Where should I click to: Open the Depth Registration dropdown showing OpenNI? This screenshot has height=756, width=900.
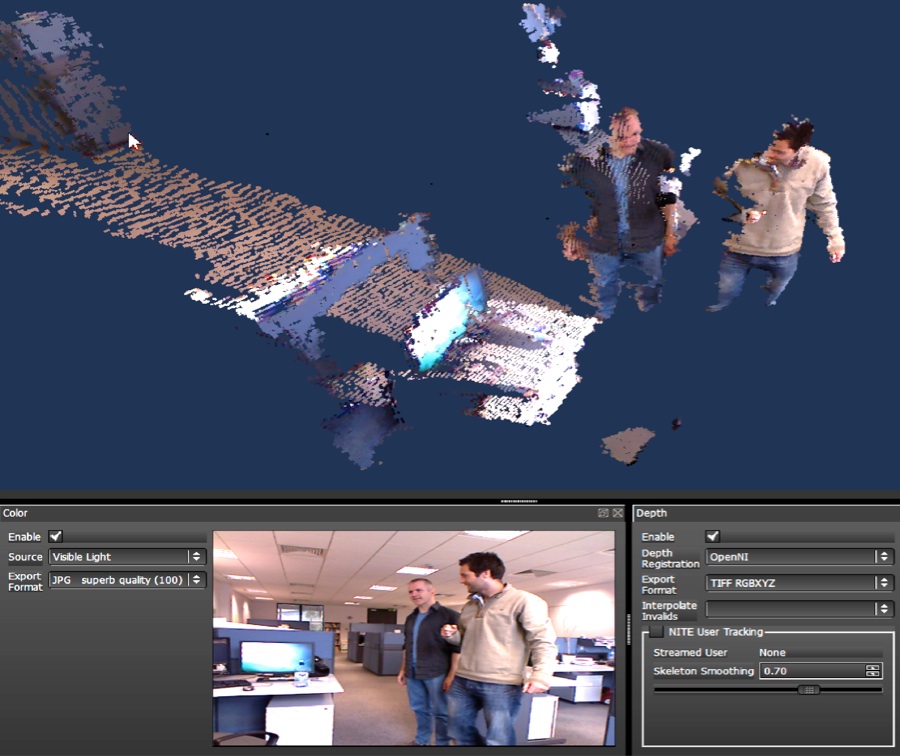pos(800,556)
